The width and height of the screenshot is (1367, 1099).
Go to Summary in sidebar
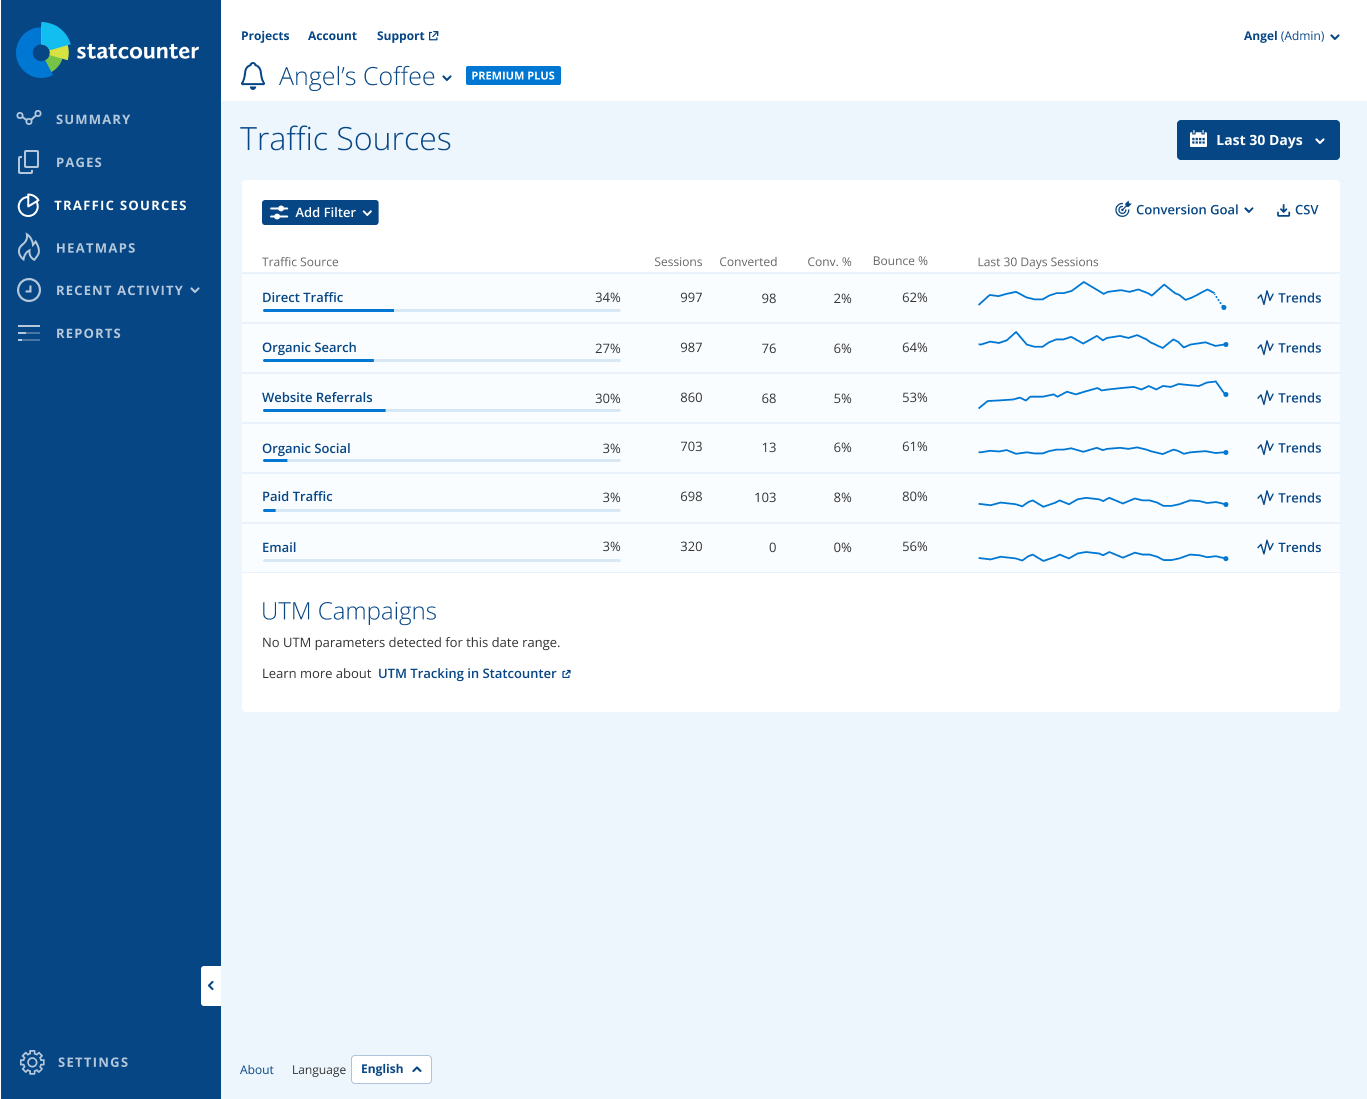93,119
